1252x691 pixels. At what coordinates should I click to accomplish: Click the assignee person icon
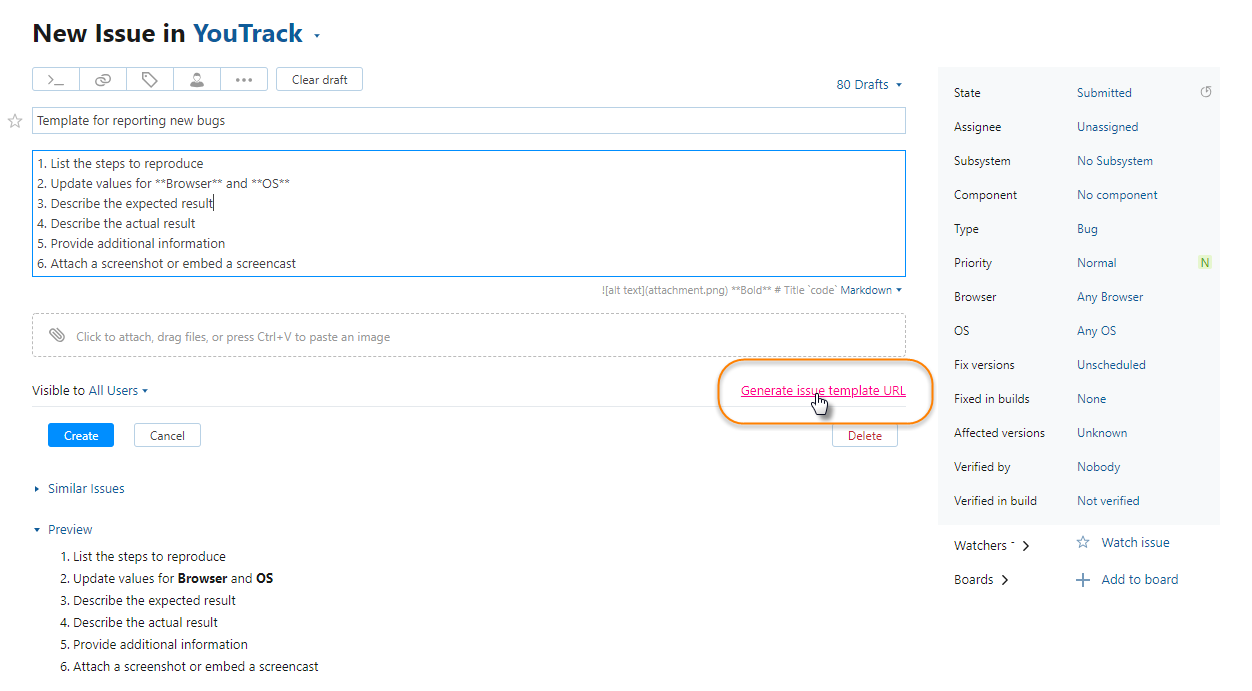click(x=197, y=80)
